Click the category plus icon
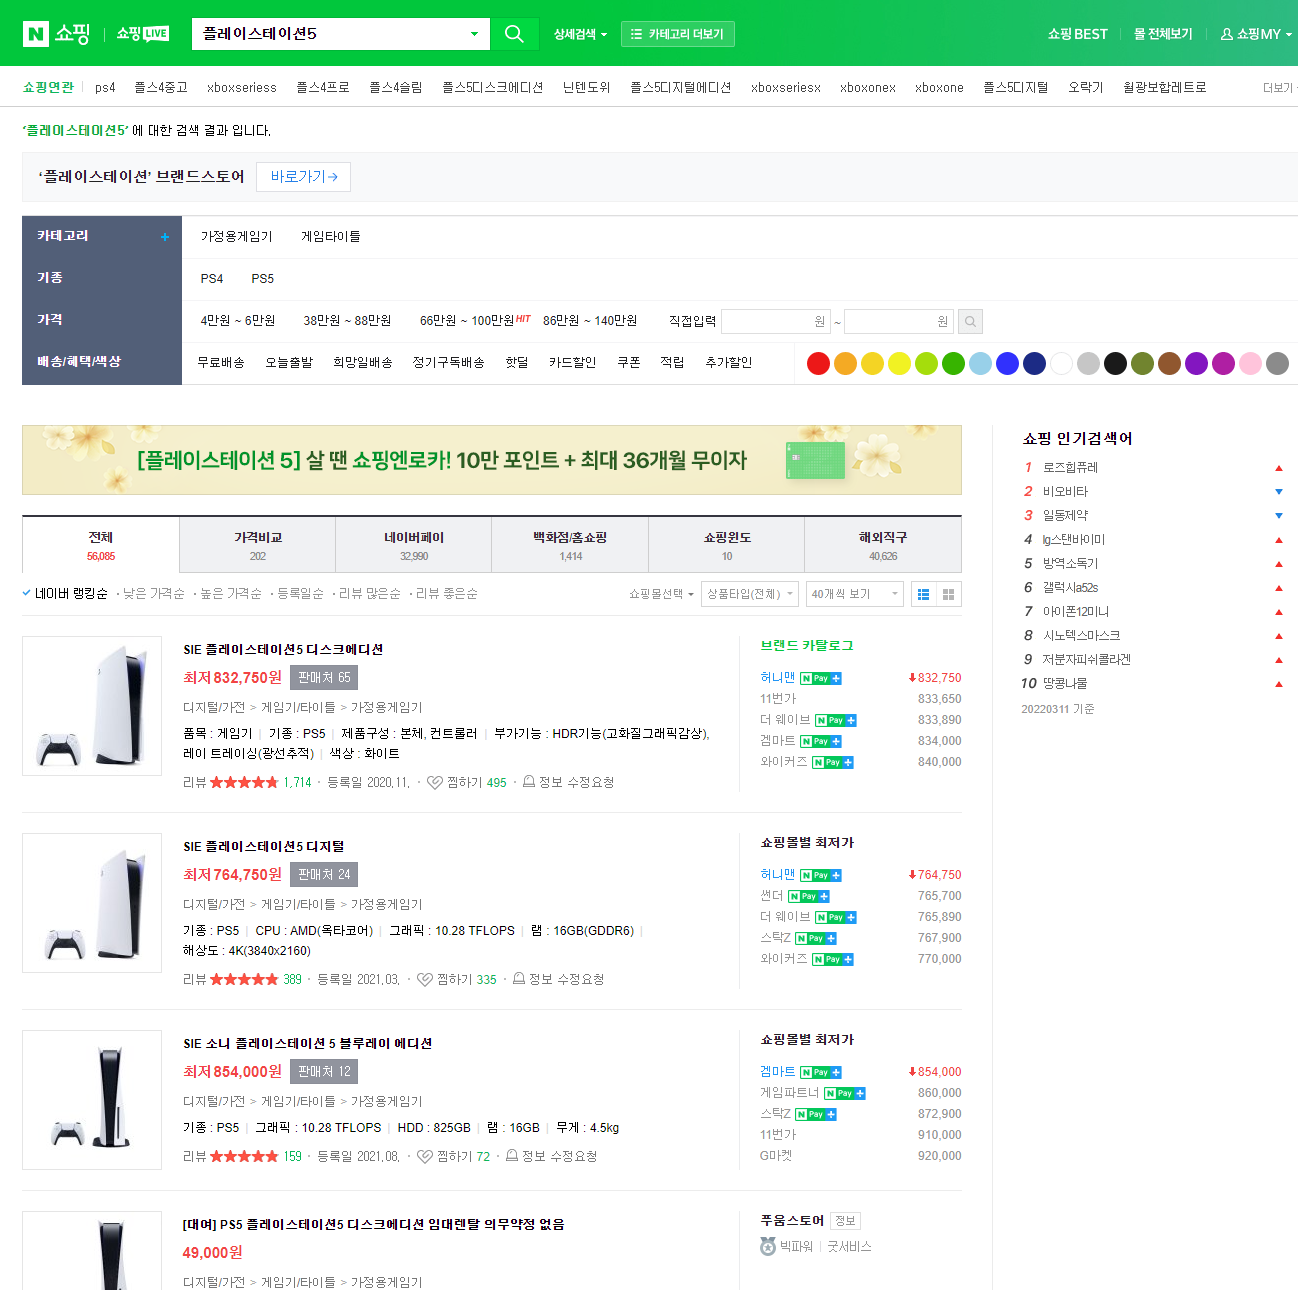Screen dimensions: 1298x1290 coord(165,237)
